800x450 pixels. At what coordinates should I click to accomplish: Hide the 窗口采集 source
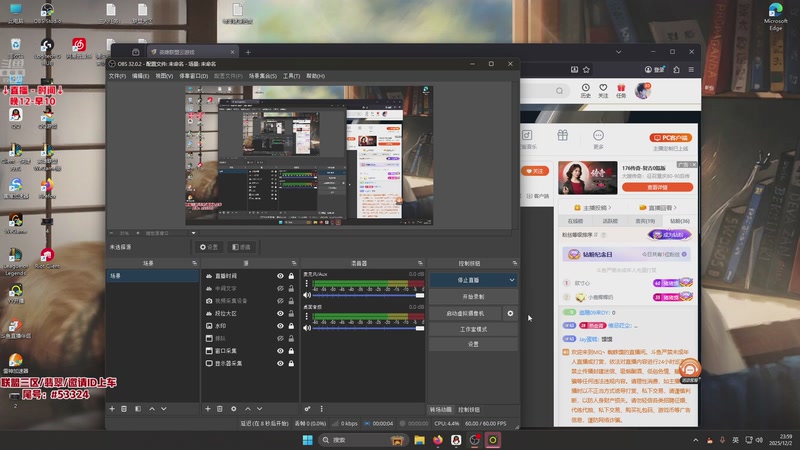[280, 351]
